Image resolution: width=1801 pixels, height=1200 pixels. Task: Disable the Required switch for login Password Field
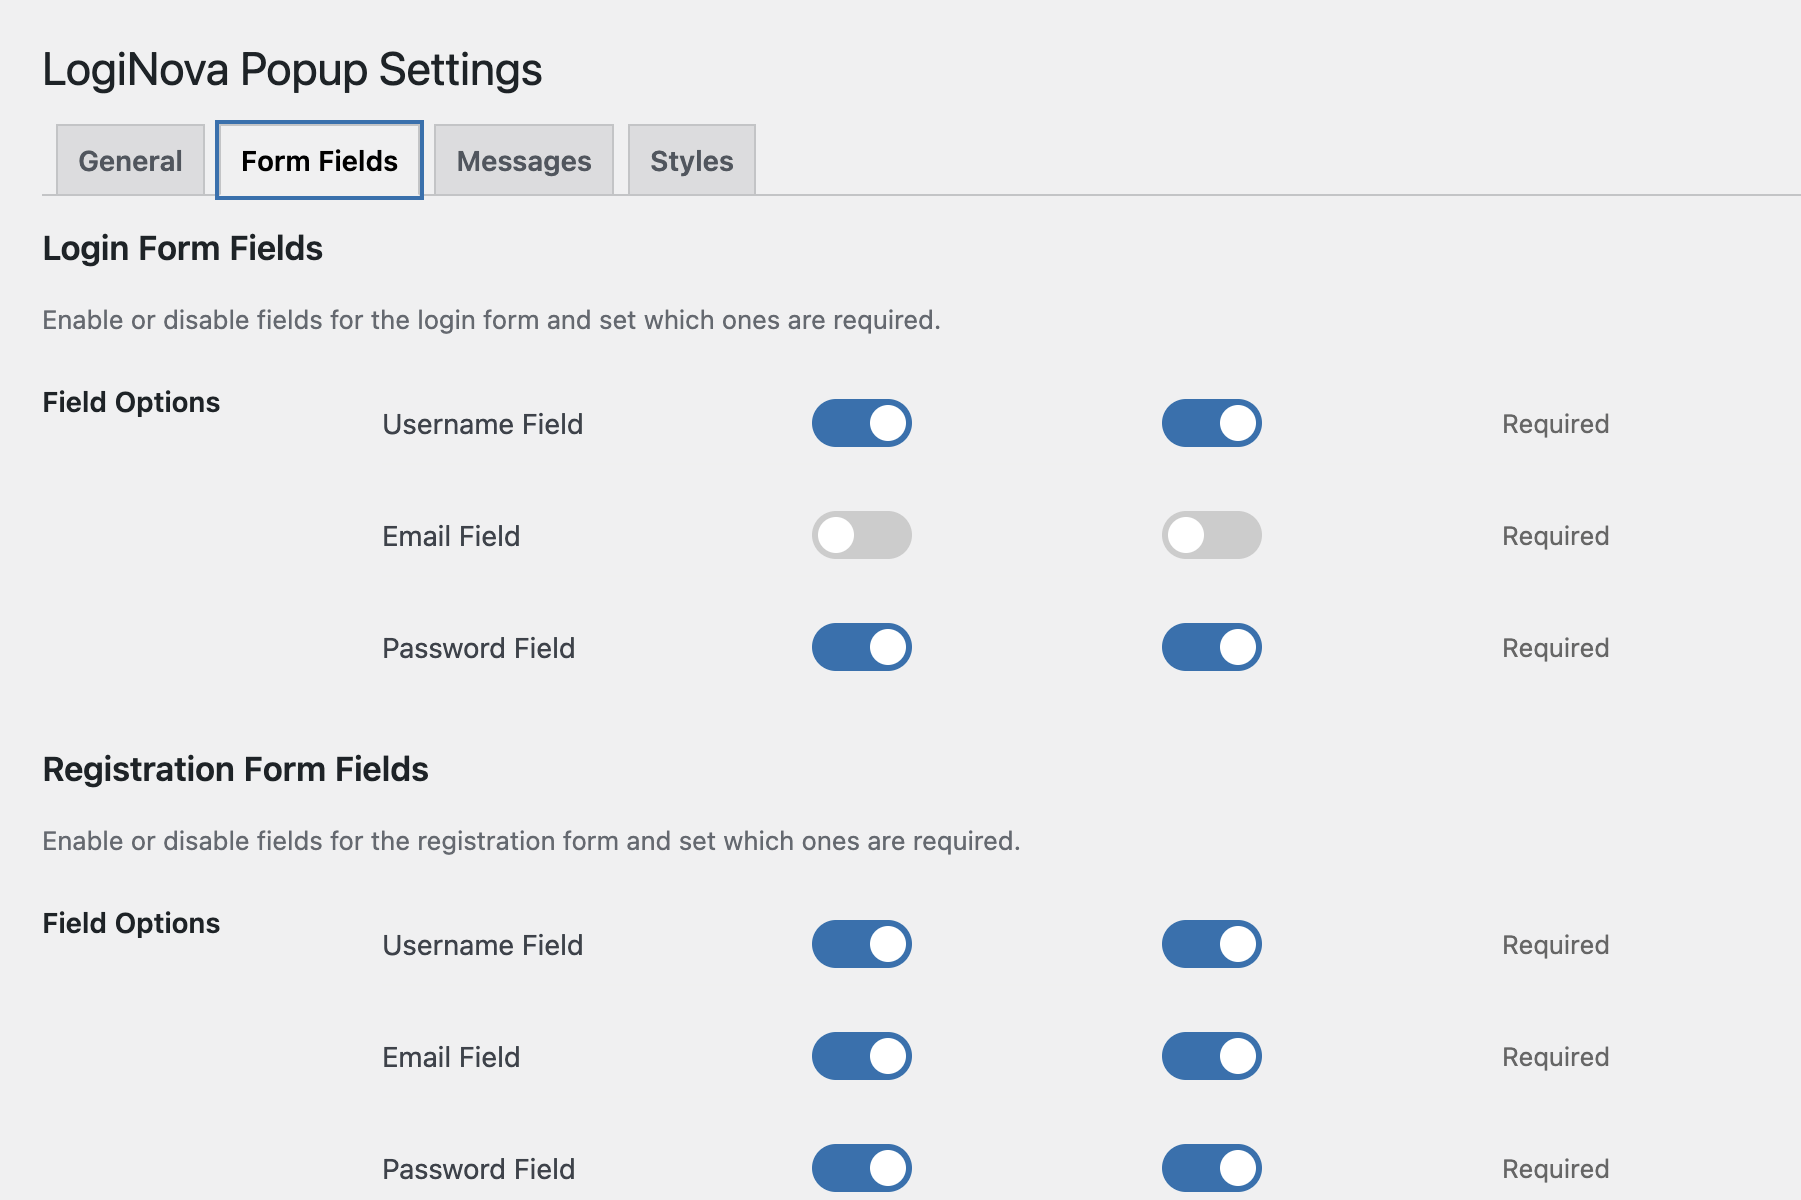[x=1211, y=647]
